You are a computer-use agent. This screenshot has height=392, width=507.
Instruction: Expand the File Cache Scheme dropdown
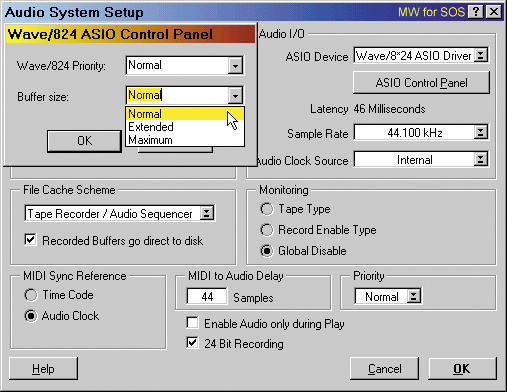(206, 213)
